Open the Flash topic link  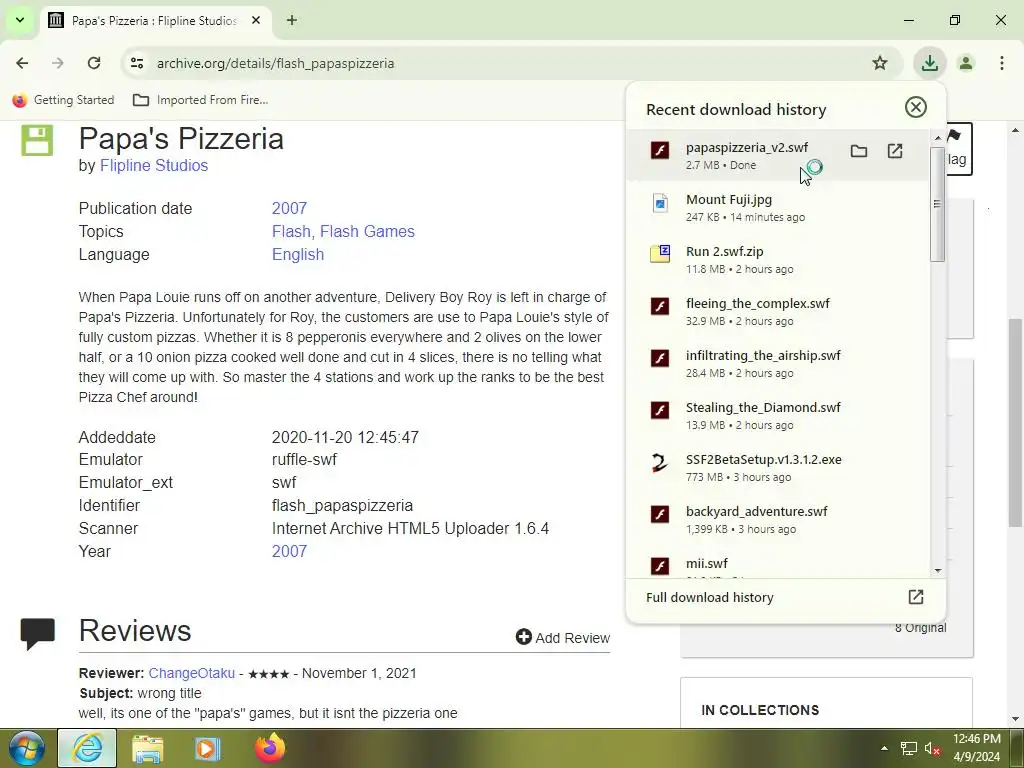coord(291,231)
